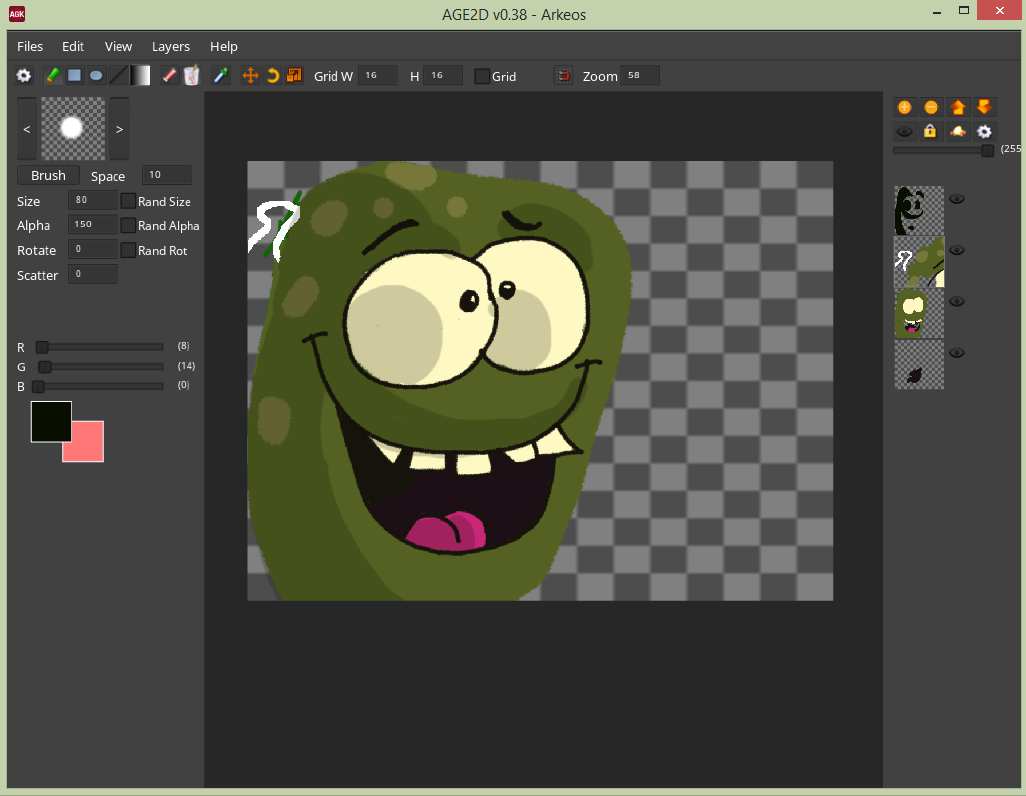This screenshot has height=796, width=1026.
Task: Go to previous brush shape arrow
Action: 27,129
